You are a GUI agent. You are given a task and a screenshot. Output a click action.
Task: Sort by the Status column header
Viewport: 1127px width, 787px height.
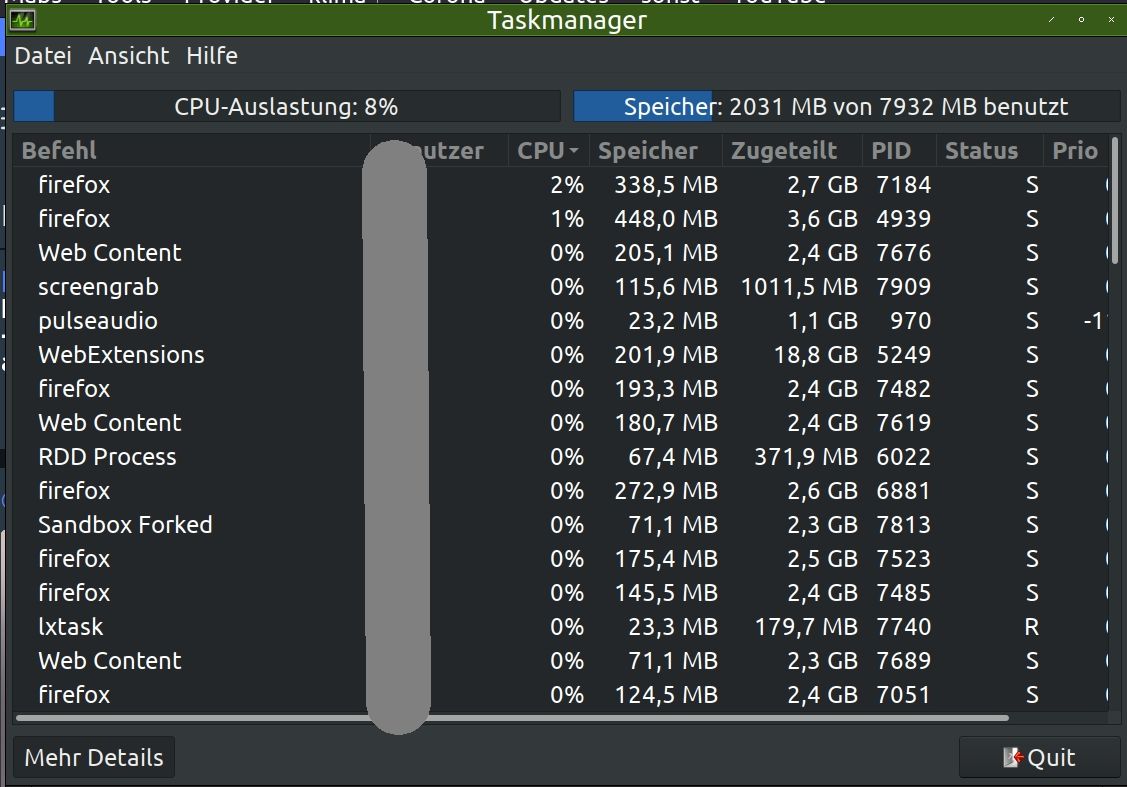tap(989, 151)
